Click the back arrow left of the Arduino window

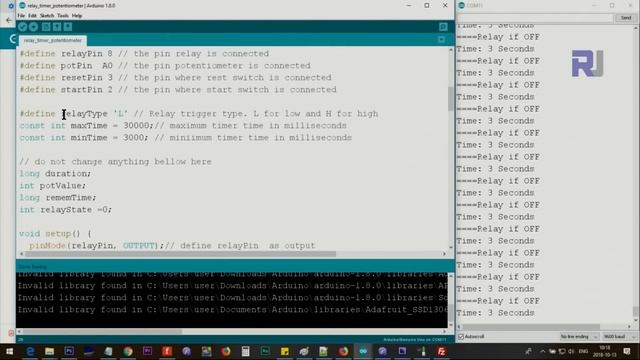(9, 20)
